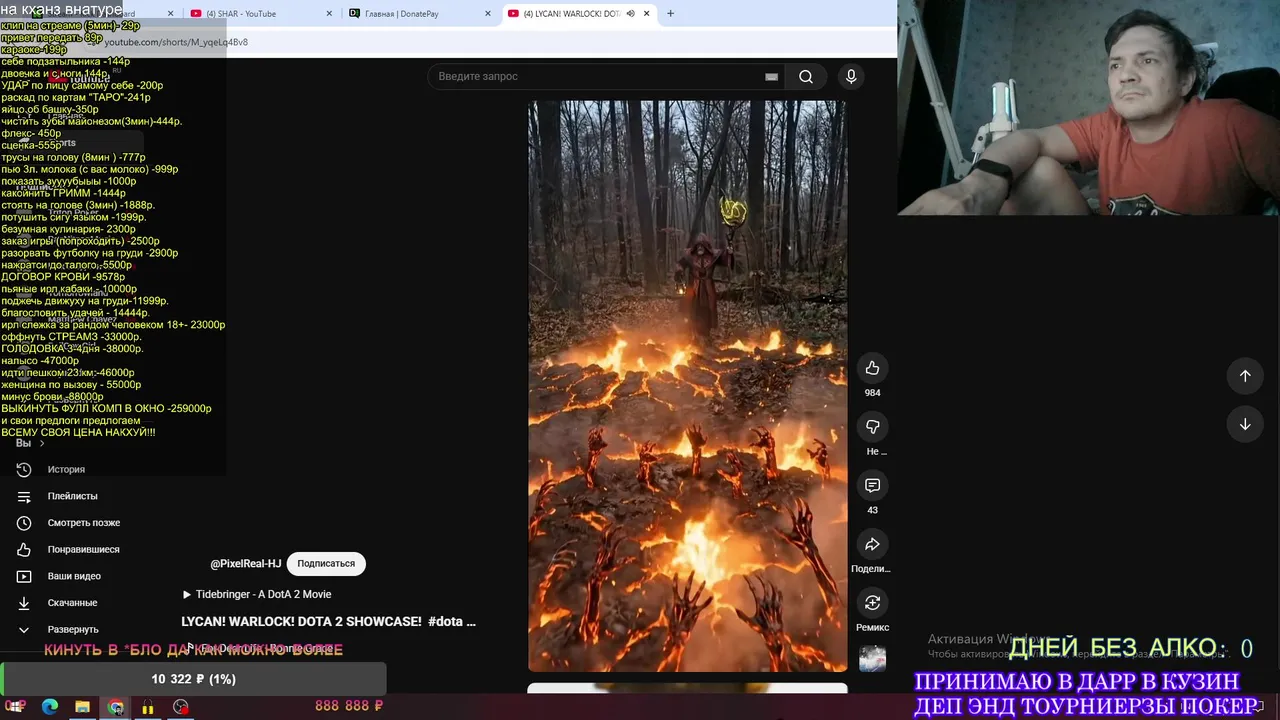Open OBS Studio from the taskbar

[181, 707]
